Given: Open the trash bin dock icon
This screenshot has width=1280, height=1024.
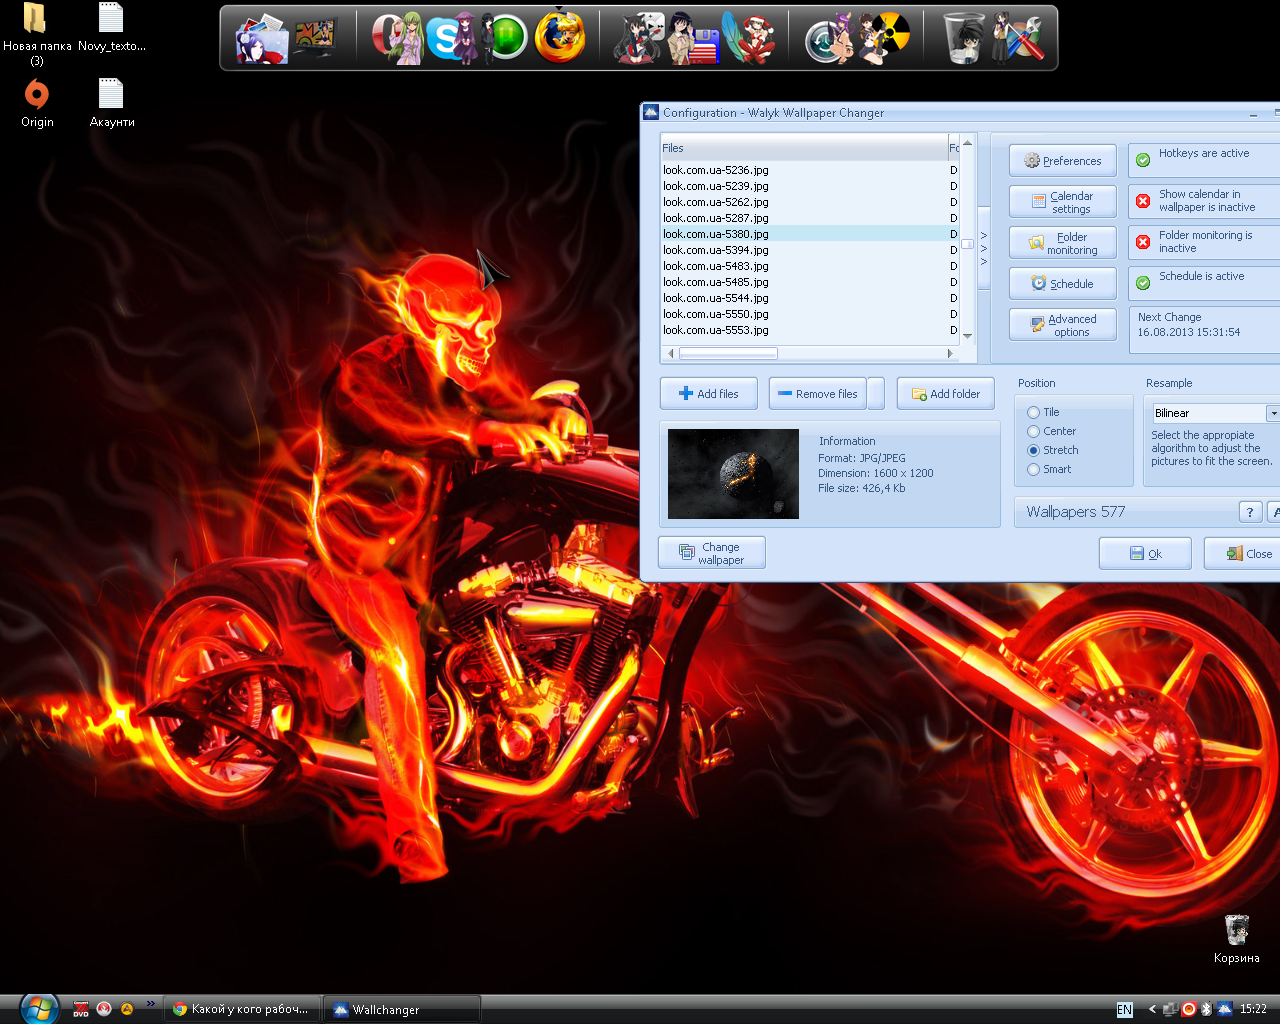Looking at the screenshot, I should pos(966,40).
